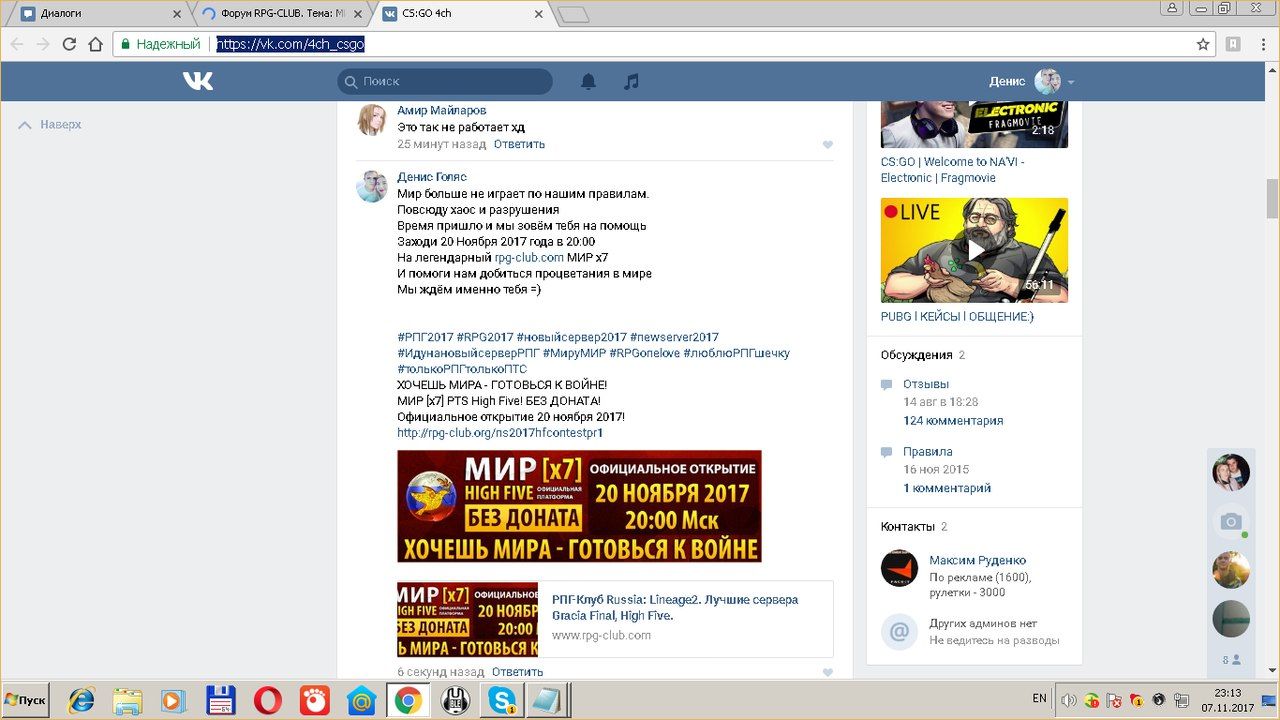Open a new browser tab
The height and width of the screenshot is (720, 1280).
tap(573, 15)
